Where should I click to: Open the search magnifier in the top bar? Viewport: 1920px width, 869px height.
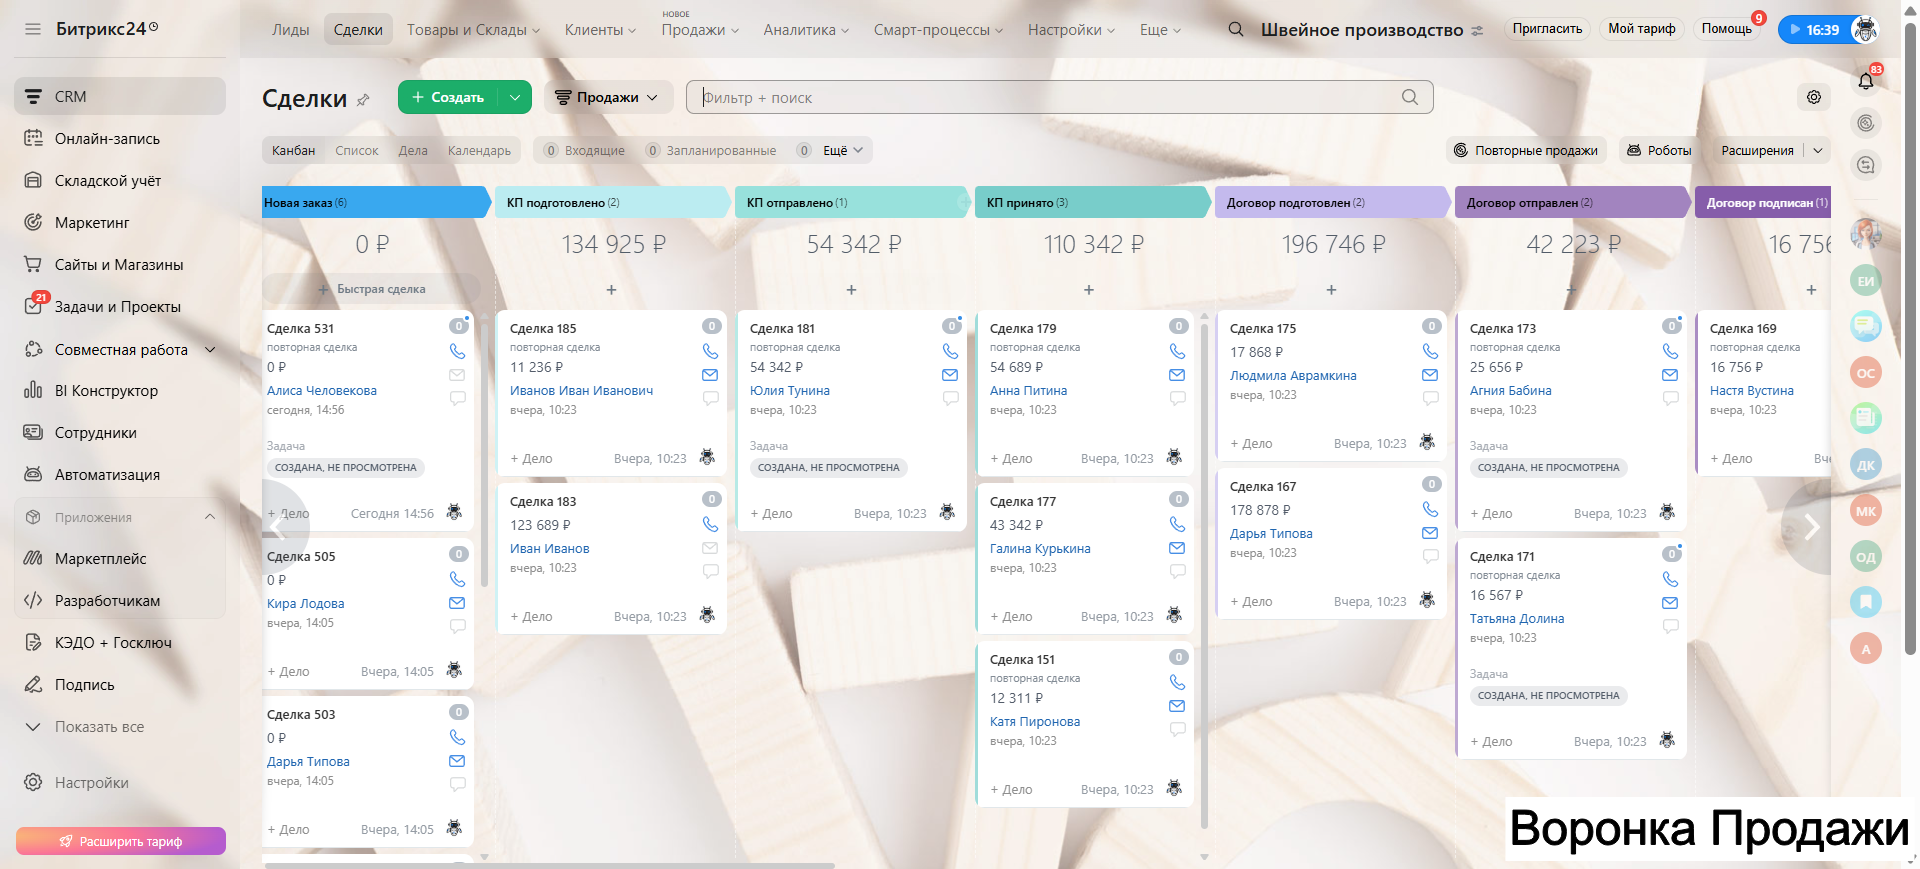pyautogui.click(x=1236, y=29)
